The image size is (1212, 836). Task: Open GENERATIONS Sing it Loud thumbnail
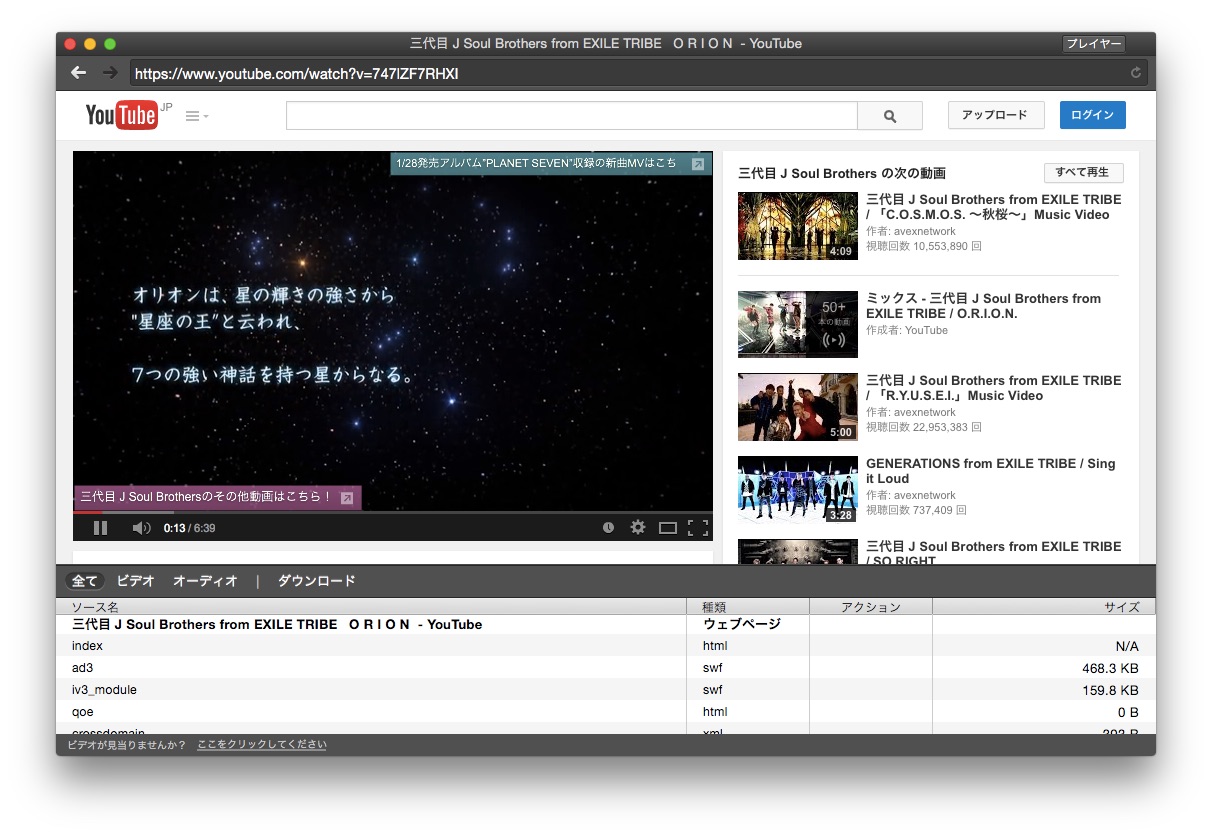[x=798, y=490]
